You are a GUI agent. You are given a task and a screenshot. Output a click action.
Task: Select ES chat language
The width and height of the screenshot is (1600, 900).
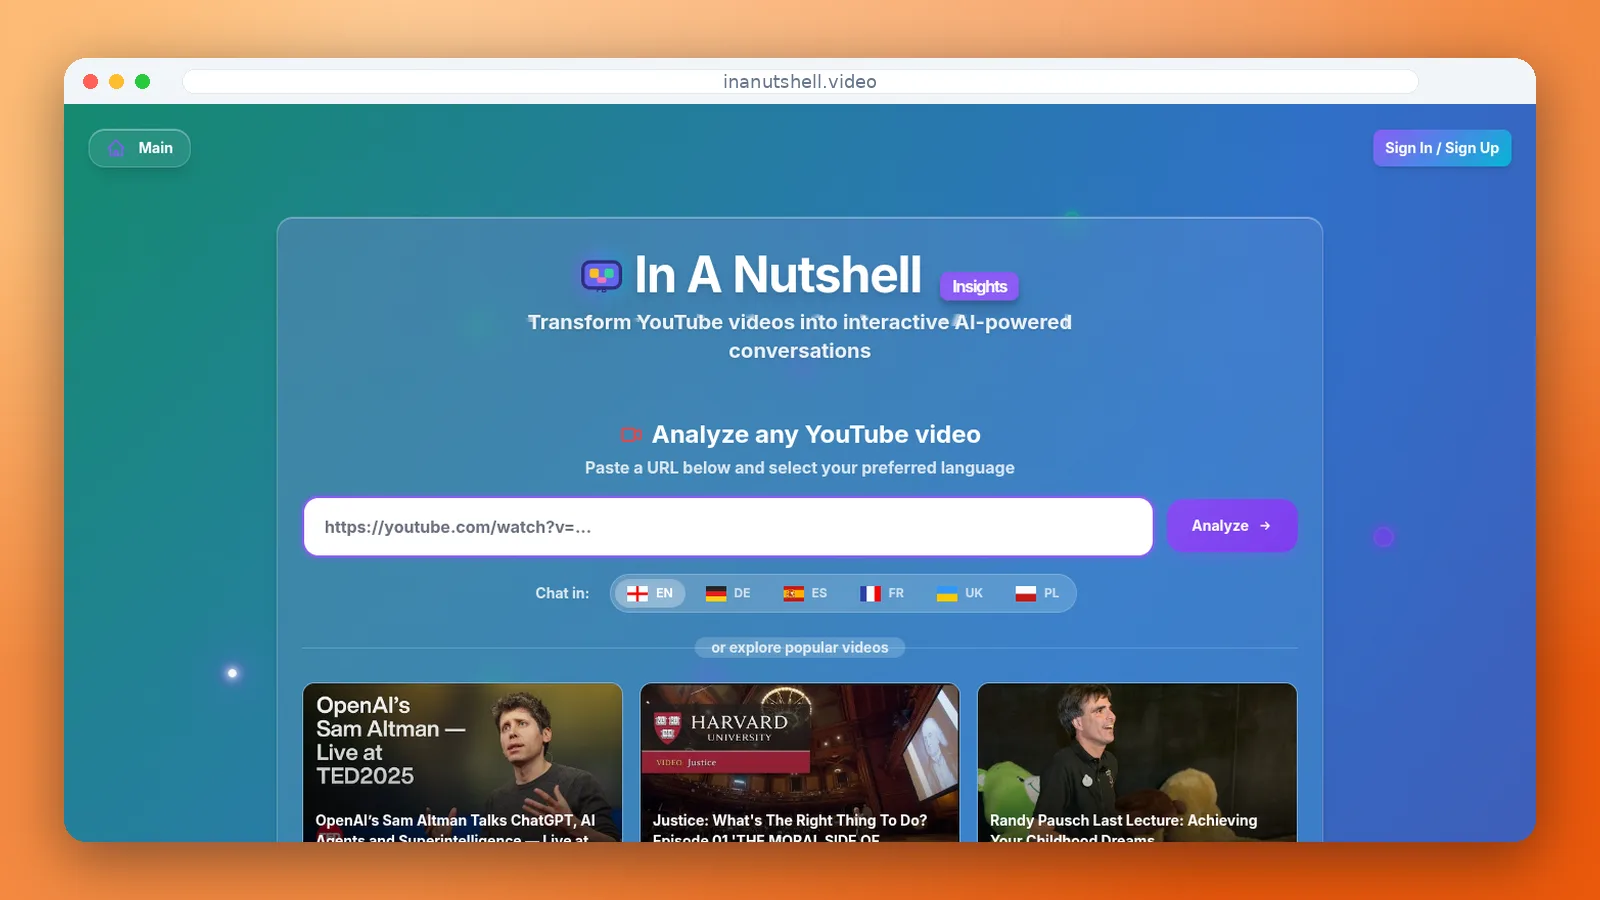pos(805,593)
